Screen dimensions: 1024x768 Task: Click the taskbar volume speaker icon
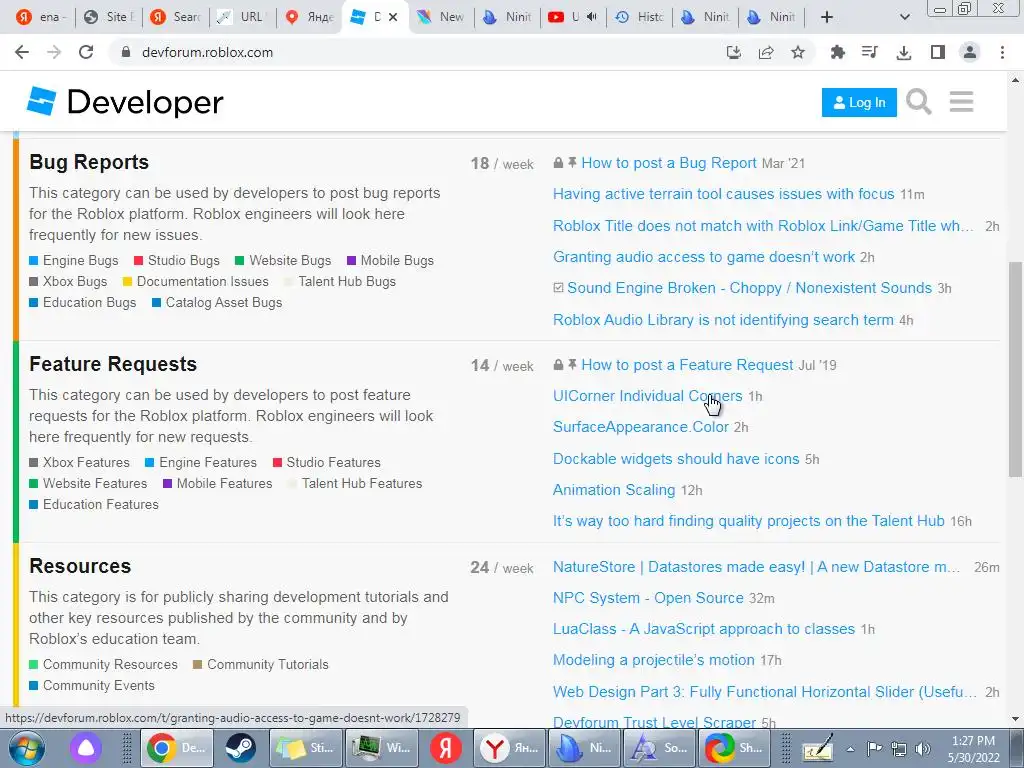point(922,748)
